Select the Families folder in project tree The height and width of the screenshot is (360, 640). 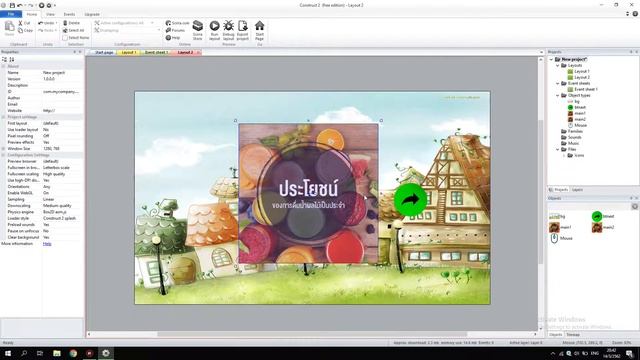tap(572, 131)
